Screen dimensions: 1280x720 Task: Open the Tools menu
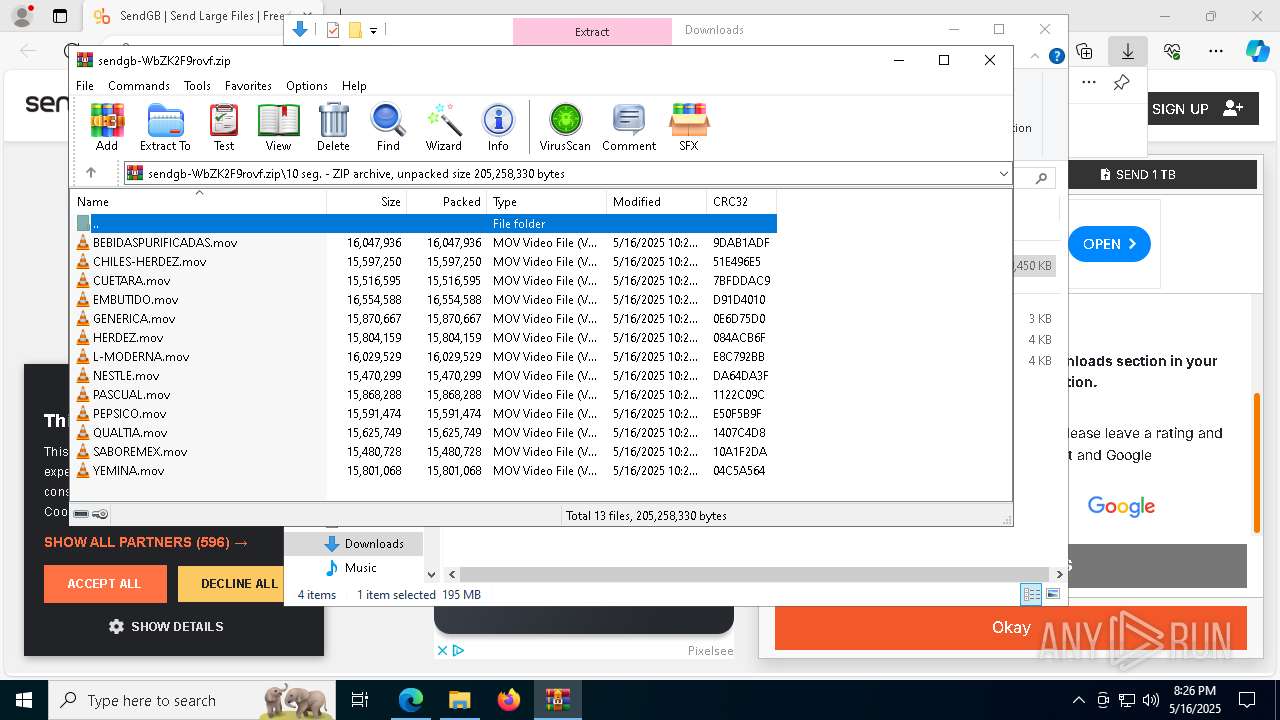click(x=197, y=86)
